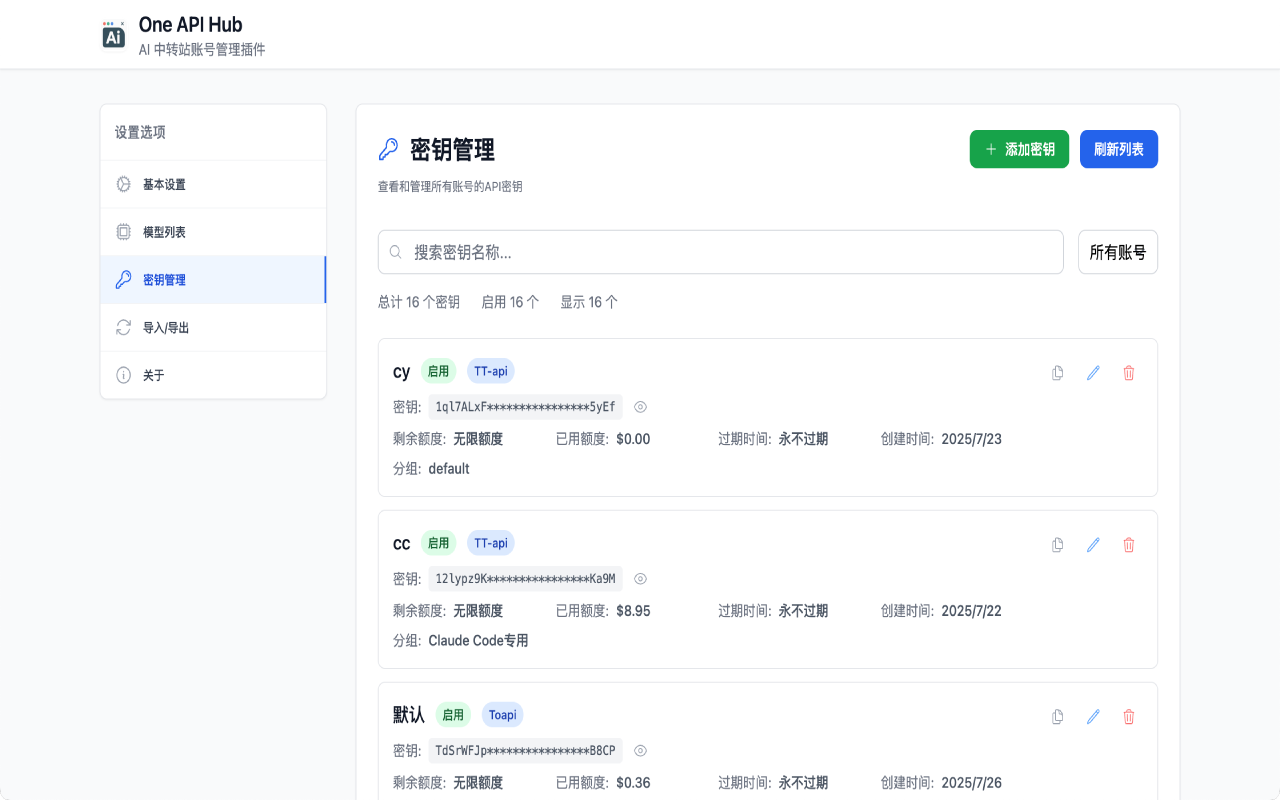Click the 关于 info icon in sidebar

(122, 375)
